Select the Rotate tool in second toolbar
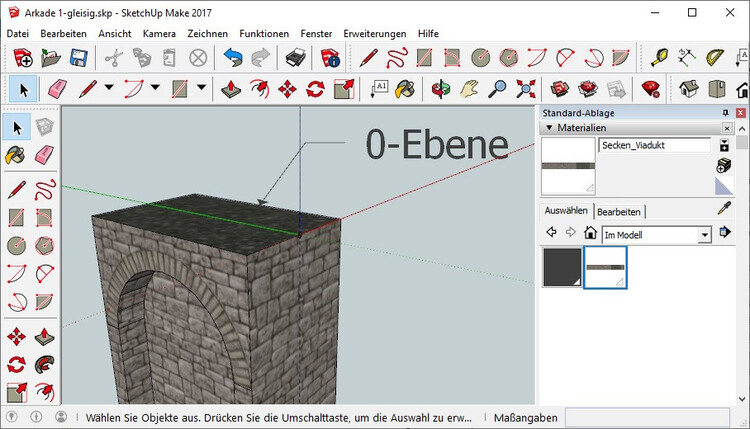Viewport: 750px width, 429px height. 315,89
